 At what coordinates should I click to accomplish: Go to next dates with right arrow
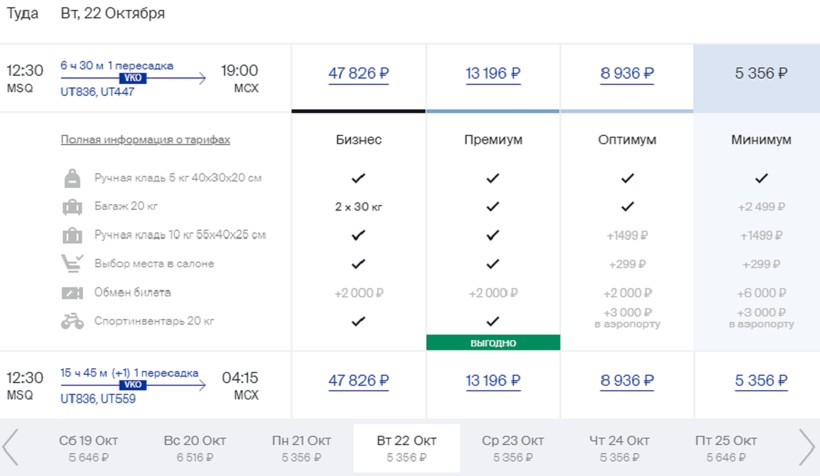(807, 447)
